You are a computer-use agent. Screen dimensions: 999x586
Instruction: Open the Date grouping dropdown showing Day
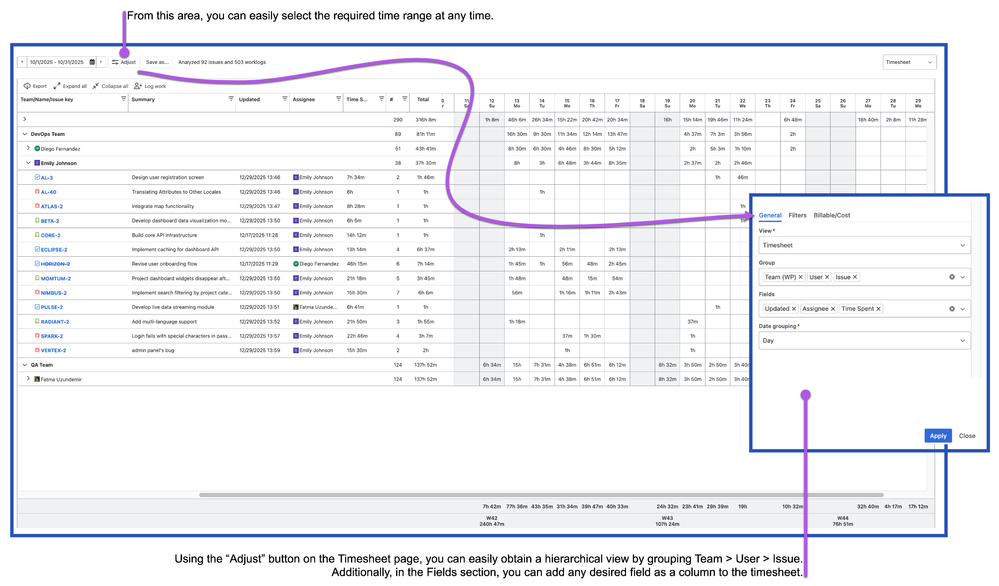pos(864,341)
